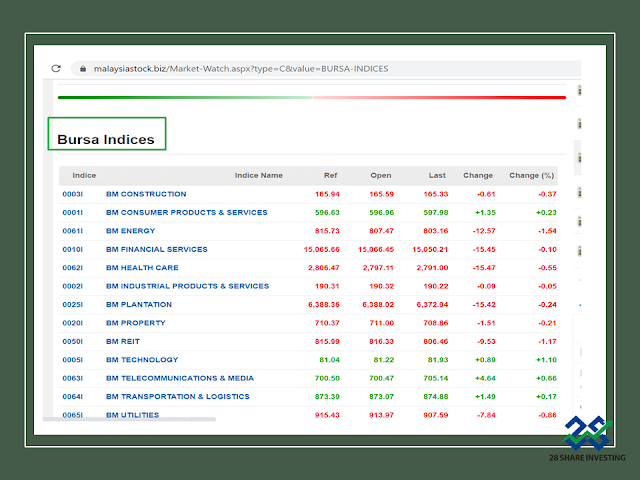Open BM CONSUMER PRODUCTS & SERVICES link
Image resolution: width=640 pixels, height=480 pixels.
[x=187, y=213]
